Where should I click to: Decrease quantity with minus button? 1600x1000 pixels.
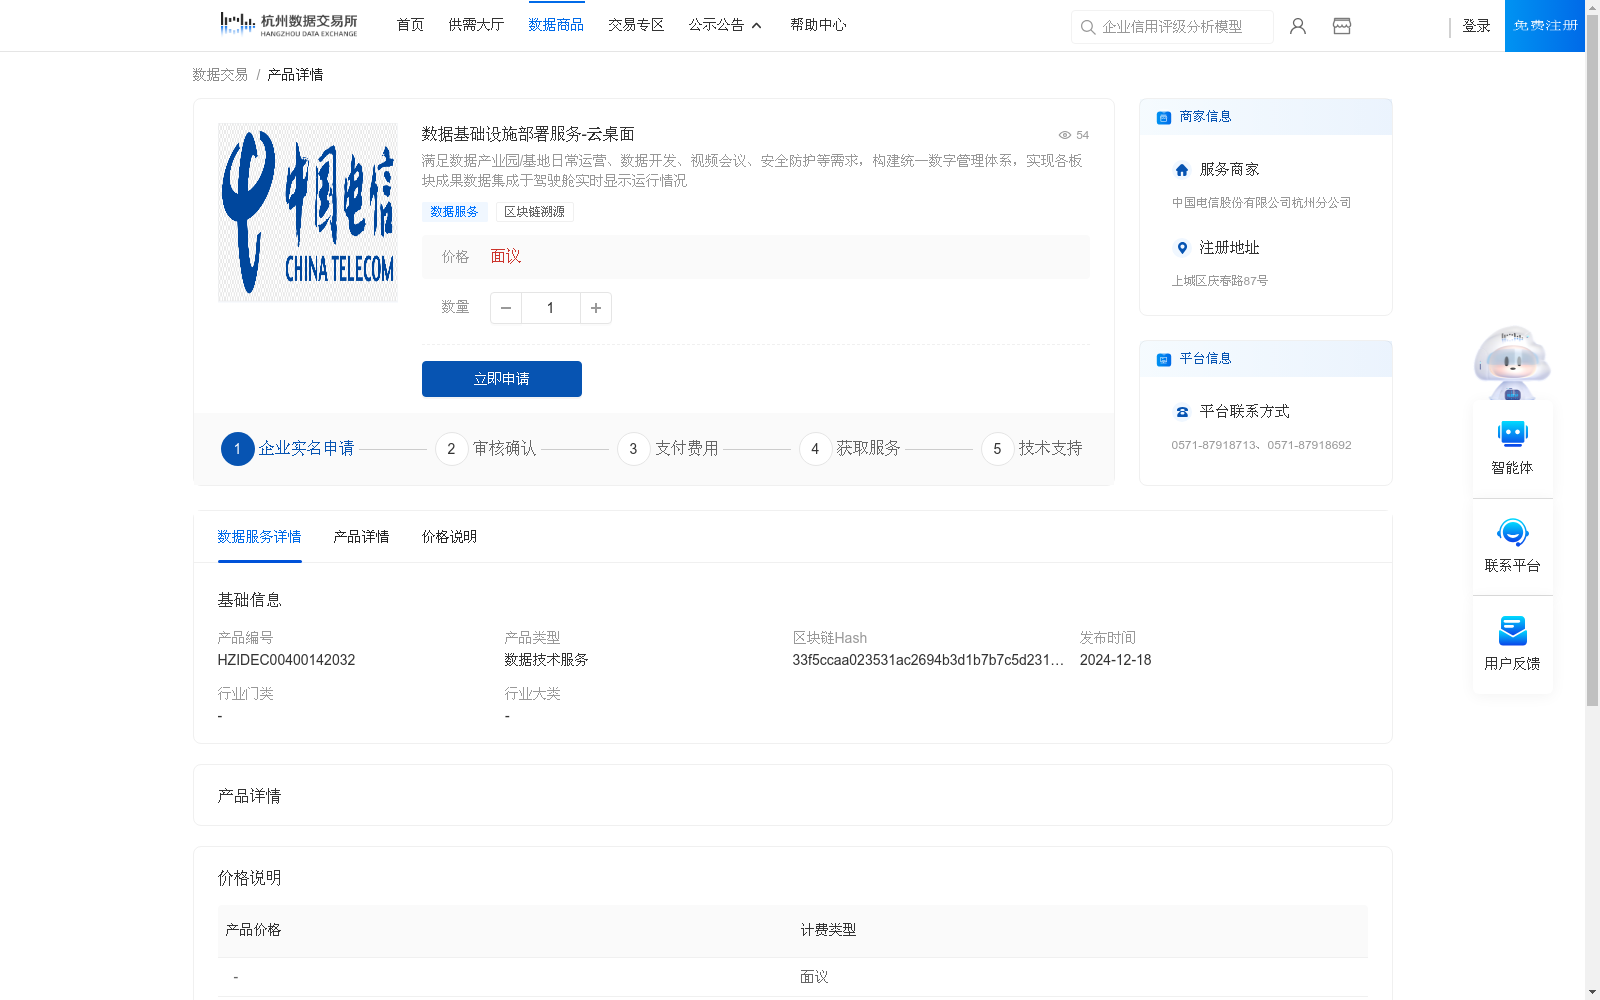506,308
